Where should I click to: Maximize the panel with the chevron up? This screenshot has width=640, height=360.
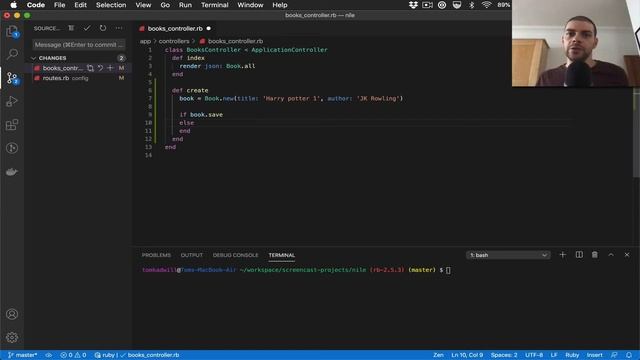611,255
